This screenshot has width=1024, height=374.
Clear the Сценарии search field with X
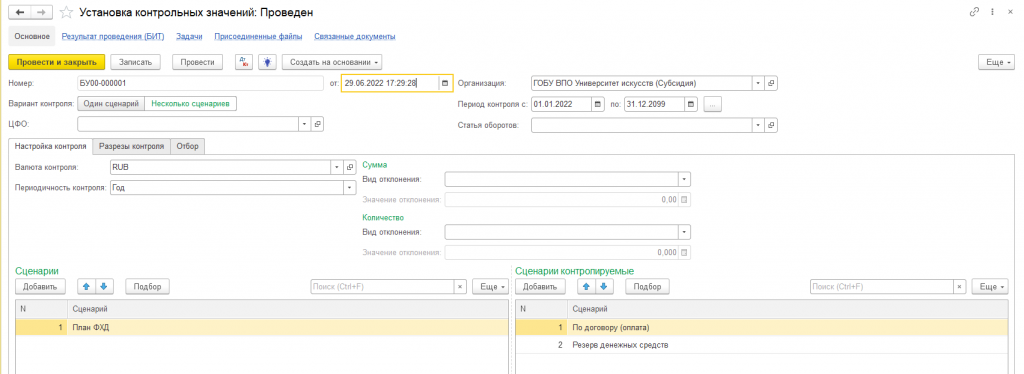[460, 287]
